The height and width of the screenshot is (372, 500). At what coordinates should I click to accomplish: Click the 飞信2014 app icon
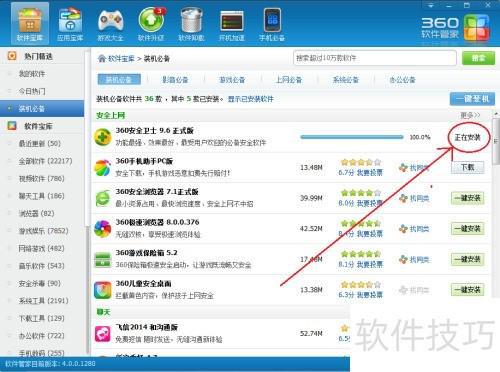click(103, 334)
